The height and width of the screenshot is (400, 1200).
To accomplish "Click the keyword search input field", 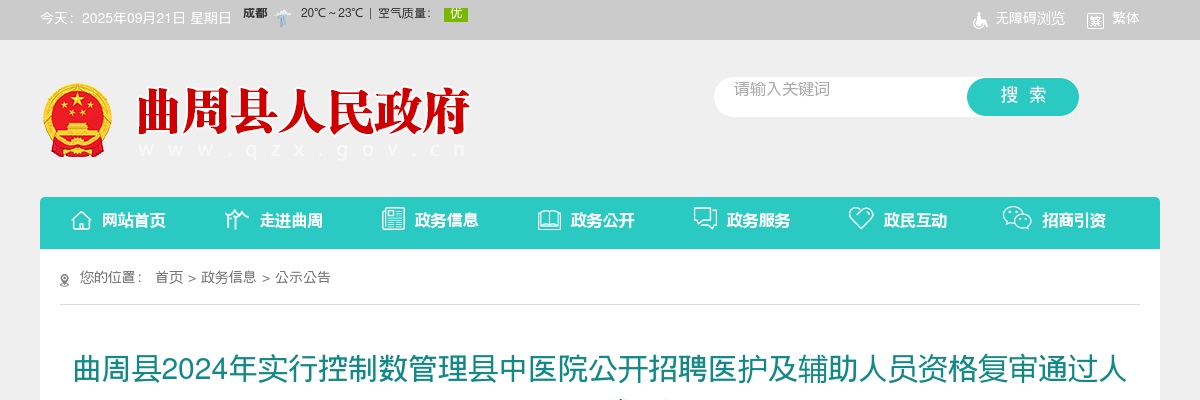I will (840, 96).
